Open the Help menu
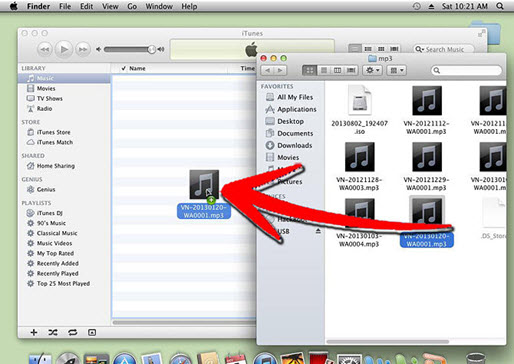514x364 pixels. click(x=189, y=6)
